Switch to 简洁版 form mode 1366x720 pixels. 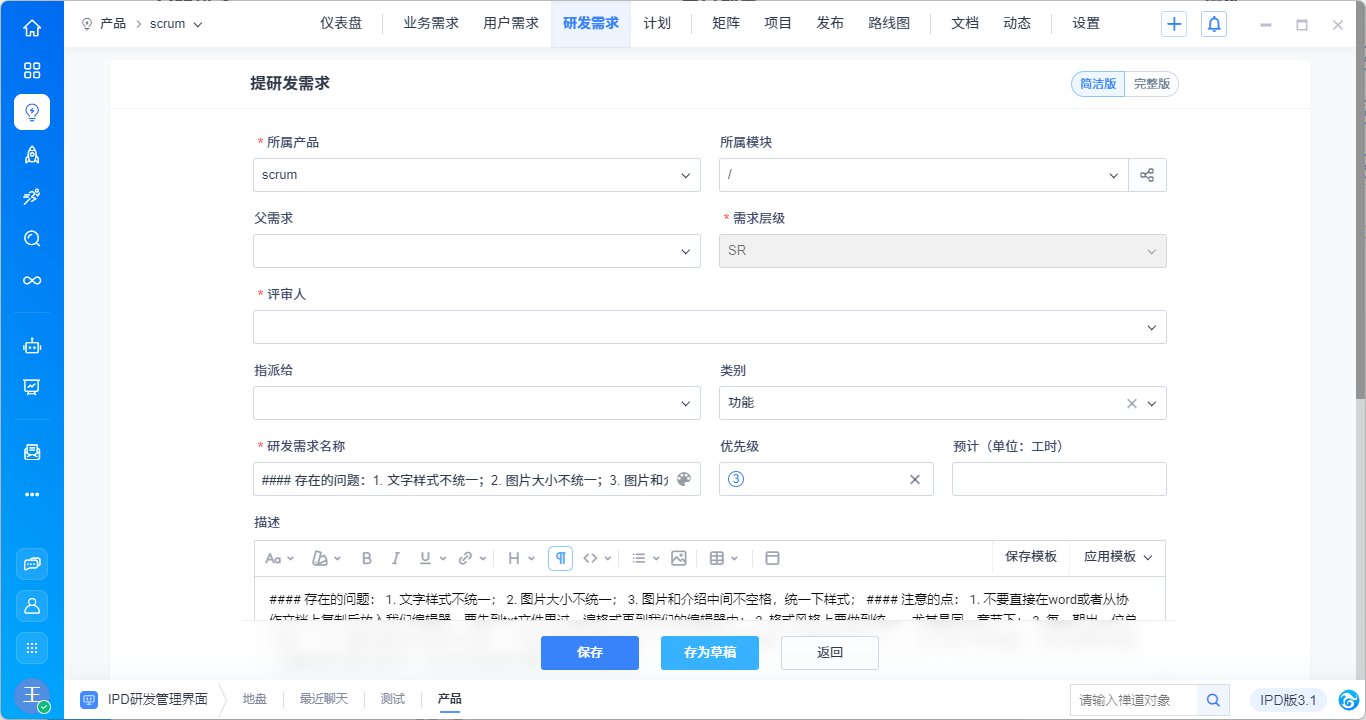1098,84
